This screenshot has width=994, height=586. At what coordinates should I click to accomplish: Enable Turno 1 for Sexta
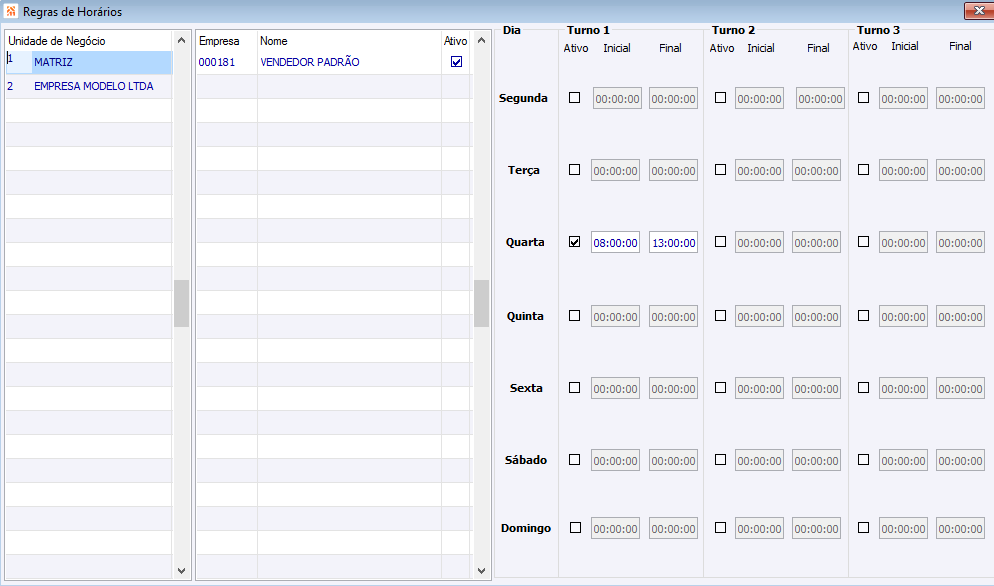(574, 387)
